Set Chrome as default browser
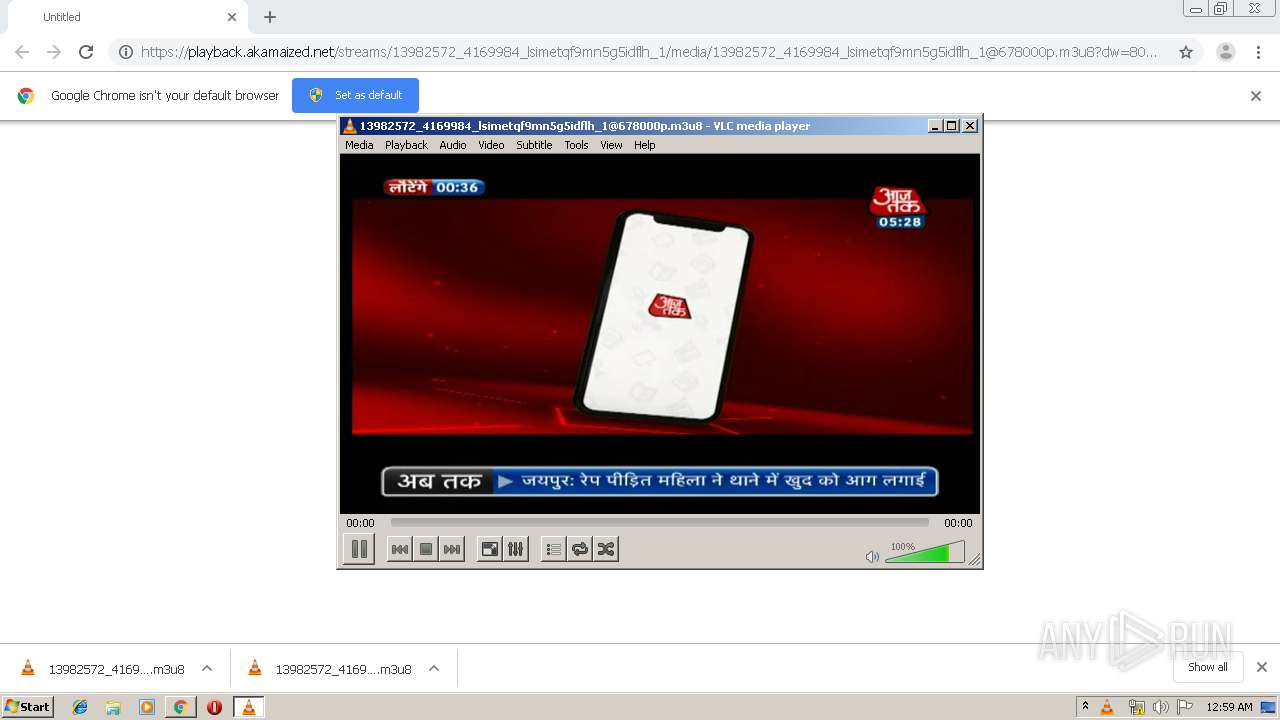Image resolution: width=1280 pixels, height=720 pixels. pyautogui.click(x=355, y=95)
